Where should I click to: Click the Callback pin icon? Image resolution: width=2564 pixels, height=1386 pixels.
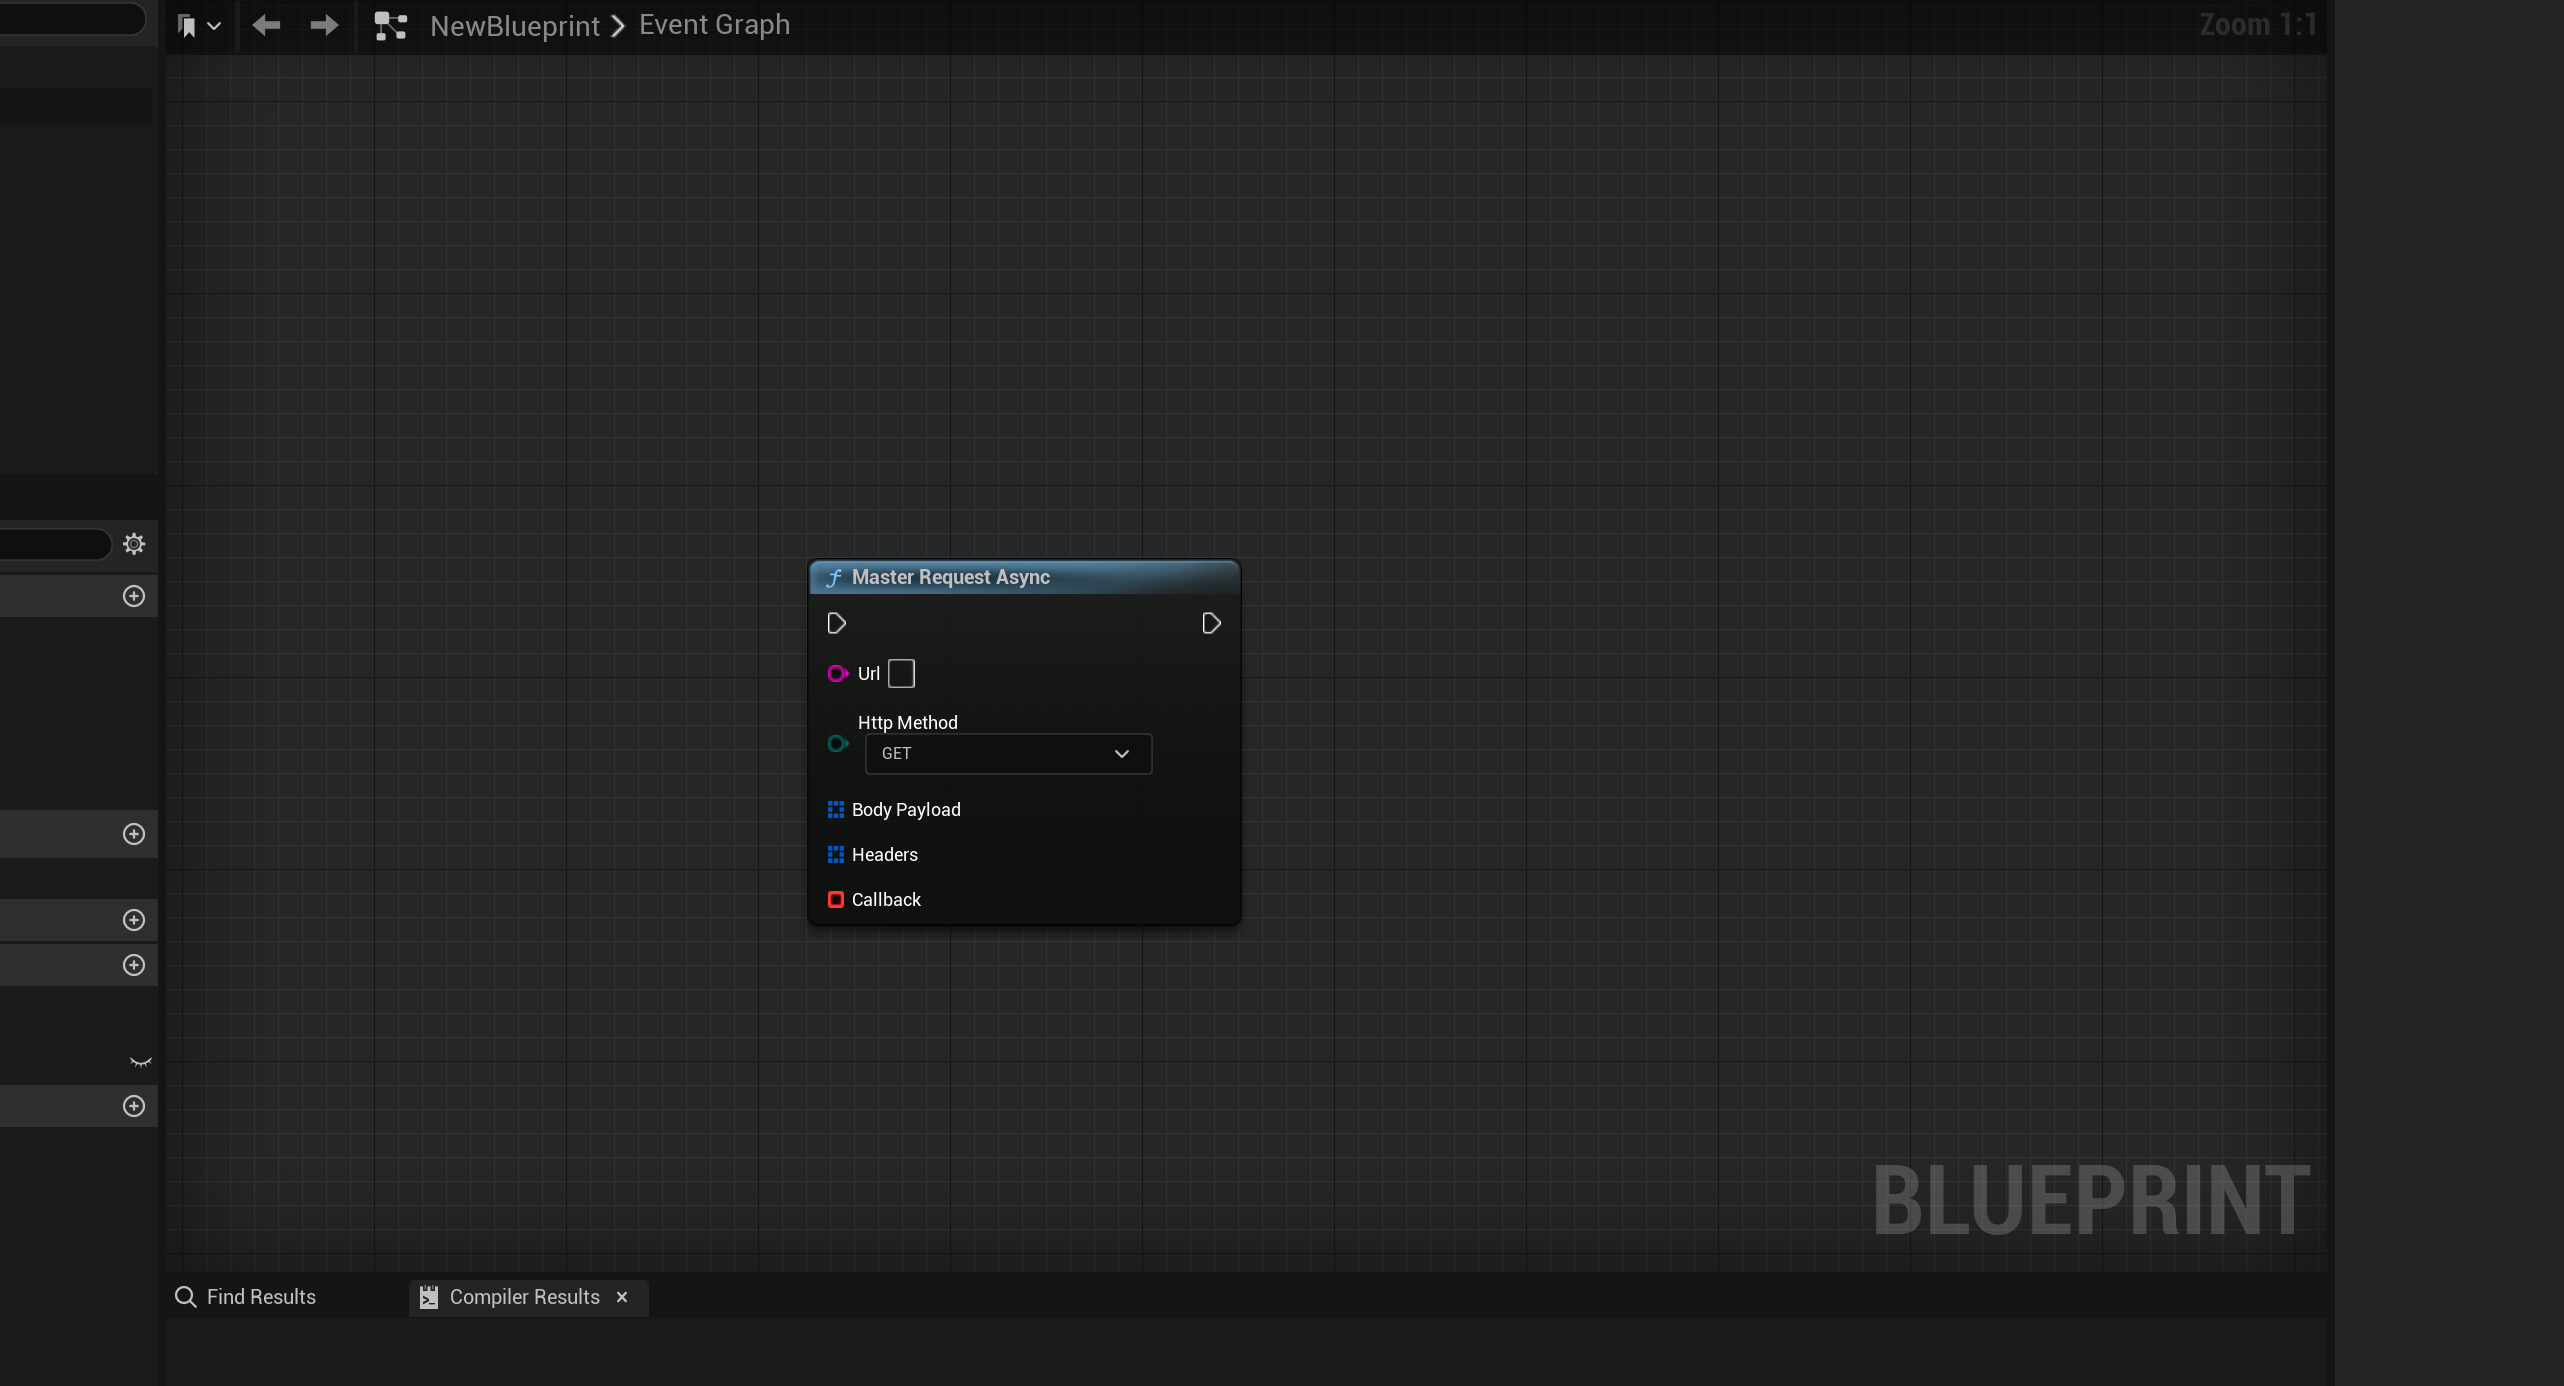pos(836,900)
